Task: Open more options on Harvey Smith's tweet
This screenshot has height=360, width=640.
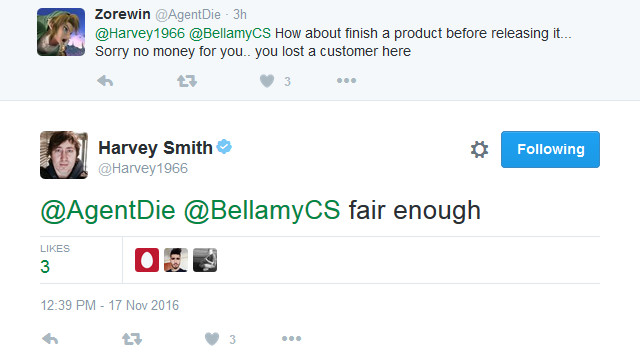Action: coord(291,338)
